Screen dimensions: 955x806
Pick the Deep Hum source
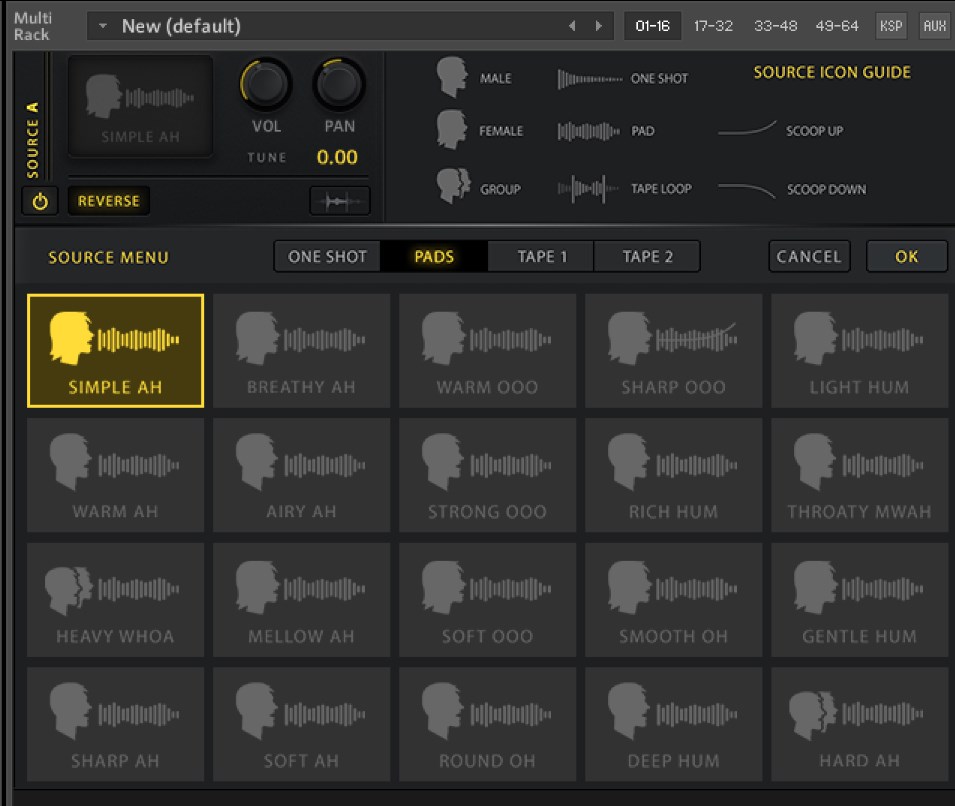pos(673,724)
